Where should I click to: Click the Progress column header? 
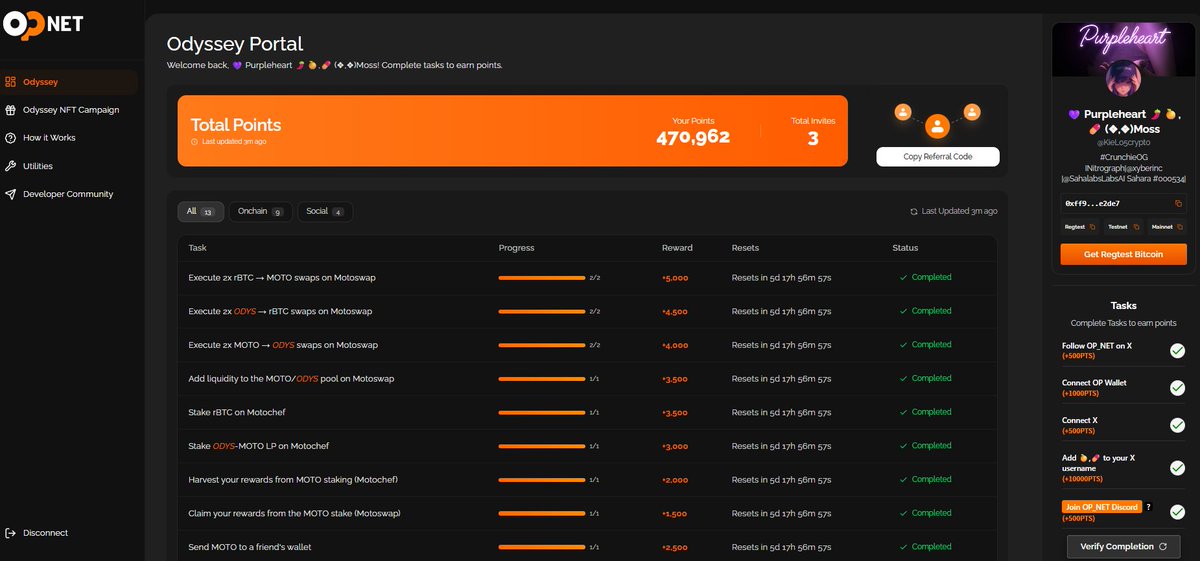click(x=517, y=247)
